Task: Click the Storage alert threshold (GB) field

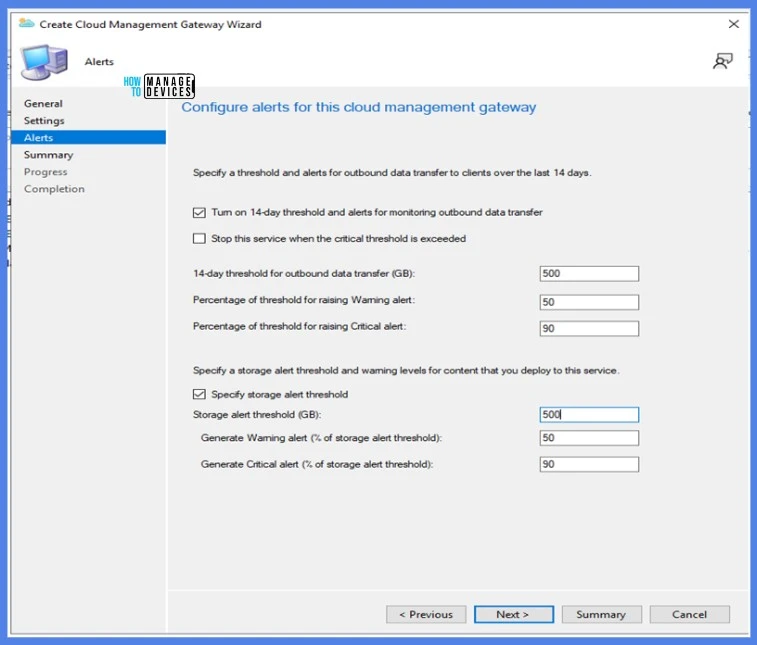Action: tap(588, 415)
